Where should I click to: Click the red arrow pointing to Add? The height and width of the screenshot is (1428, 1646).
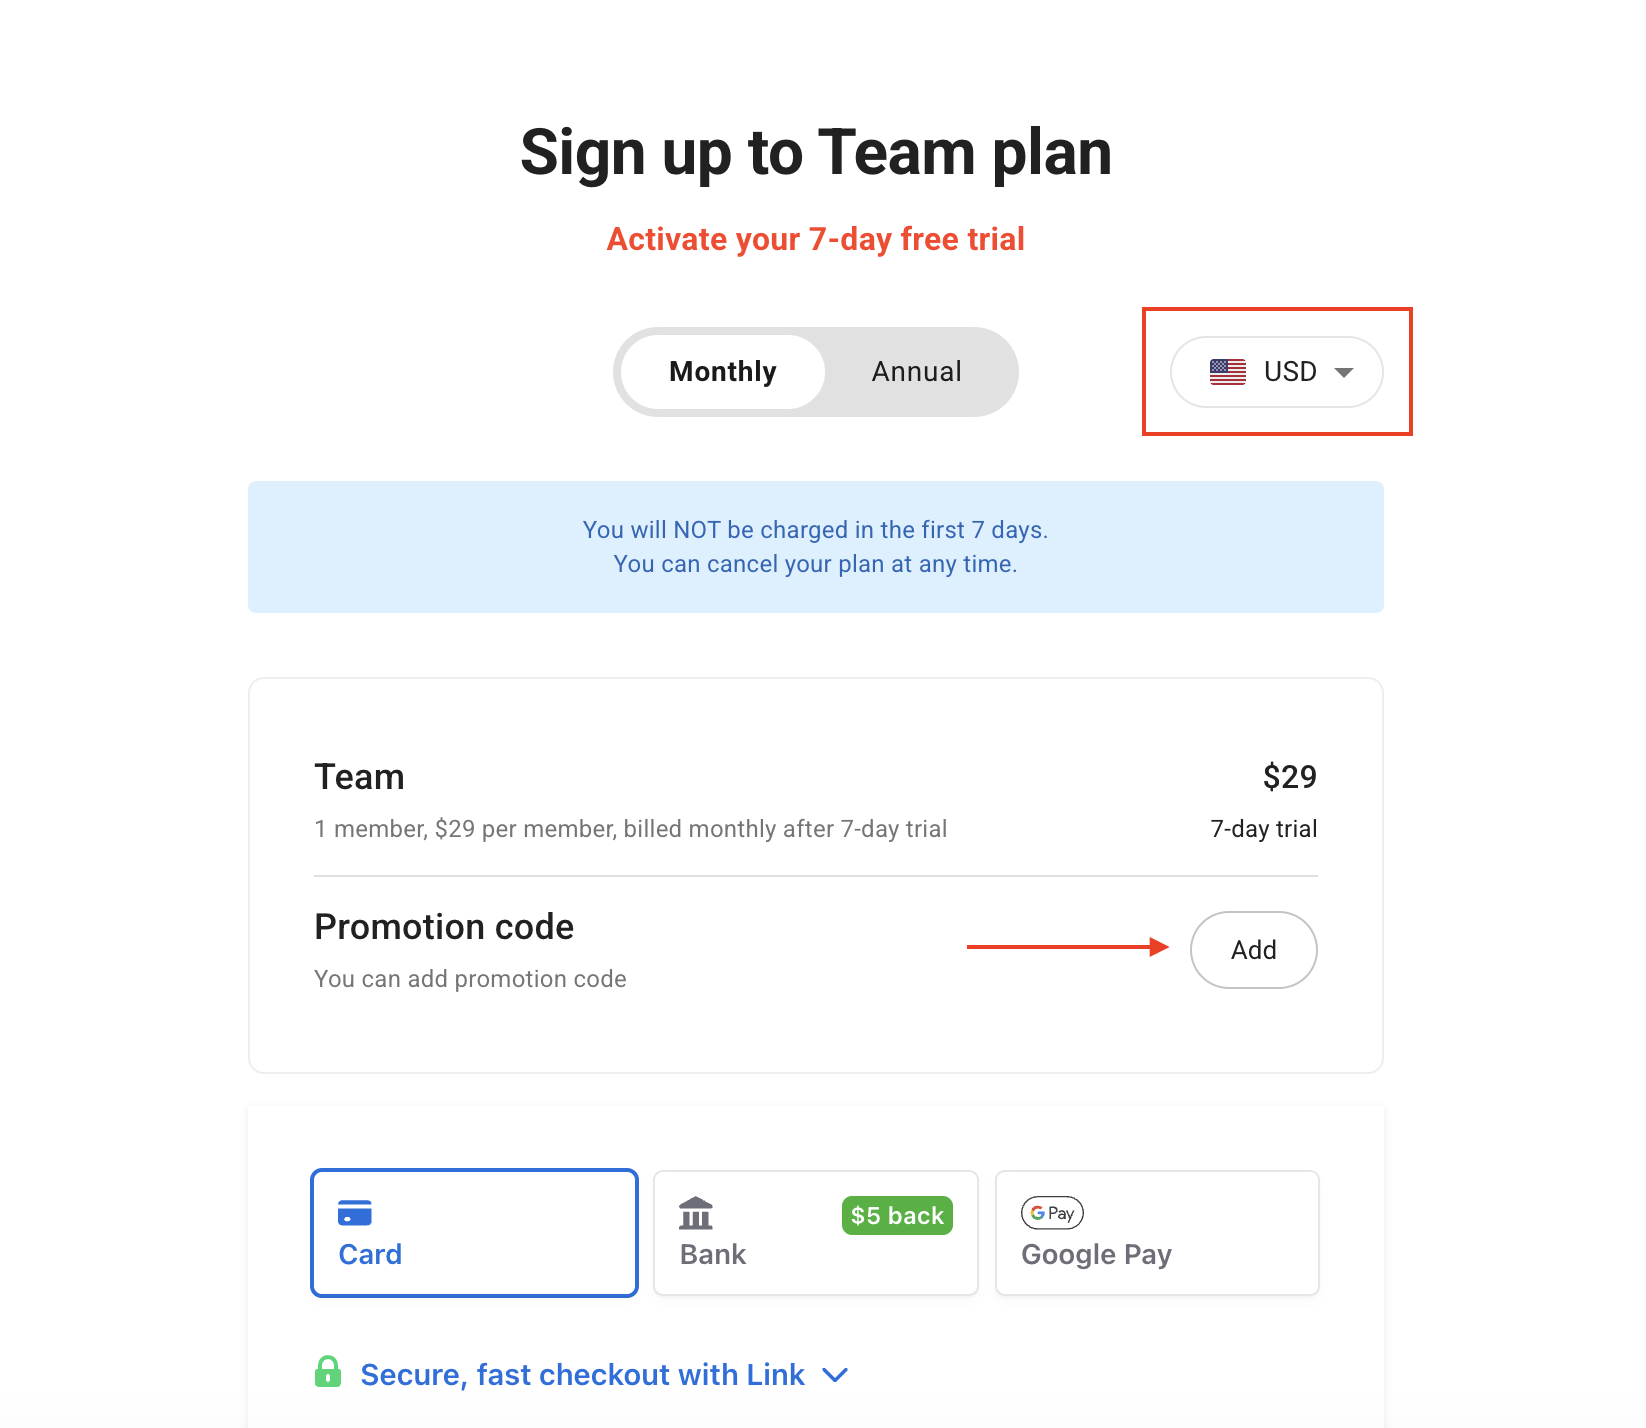point(1067,947)
